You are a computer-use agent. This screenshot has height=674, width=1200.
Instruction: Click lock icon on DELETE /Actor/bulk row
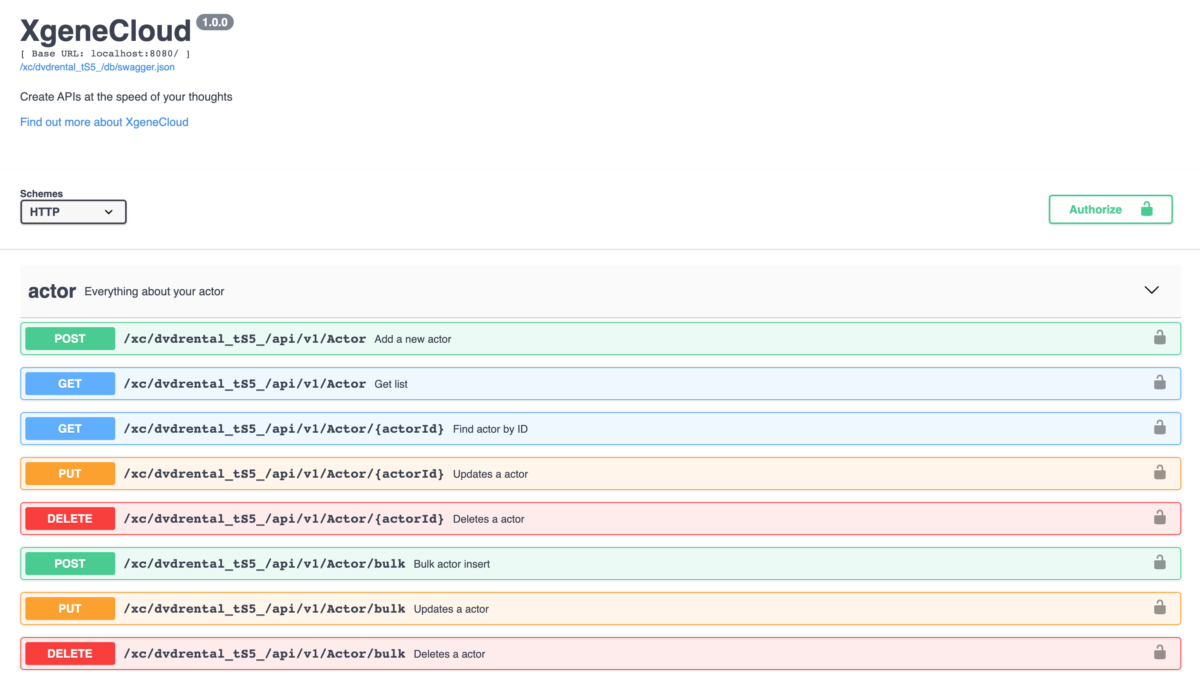(x=1160, y=653)
